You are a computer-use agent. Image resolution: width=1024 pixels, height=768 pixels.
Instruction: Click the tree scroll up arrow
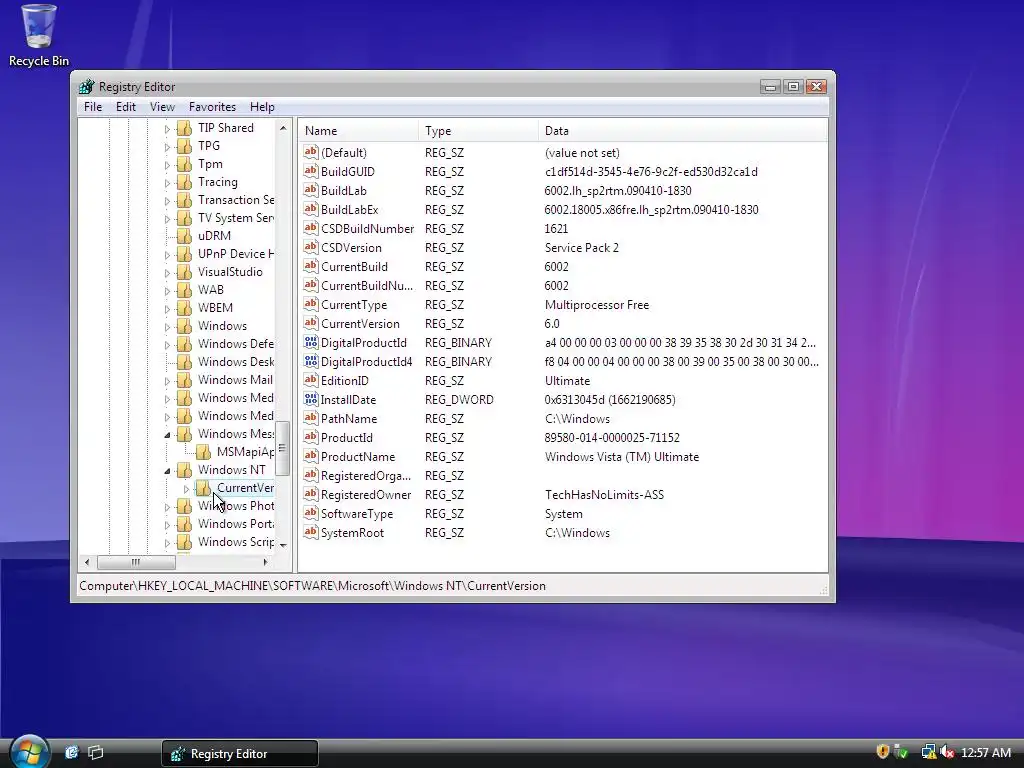(x=283, y=128)
